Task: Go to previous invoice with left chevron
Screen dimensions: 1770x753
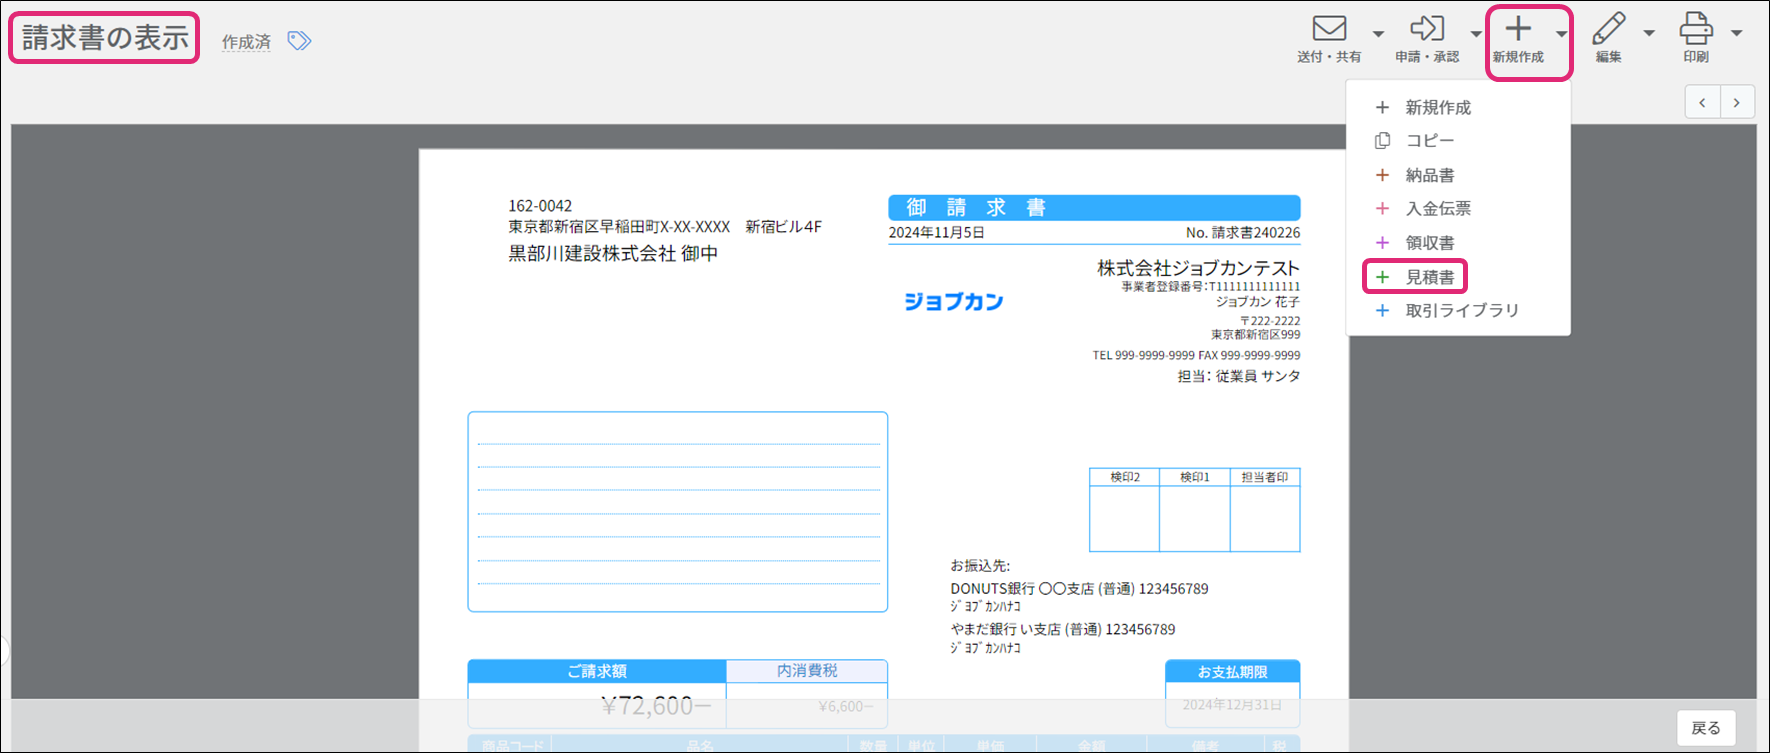Action: (x=1702, y=102)
